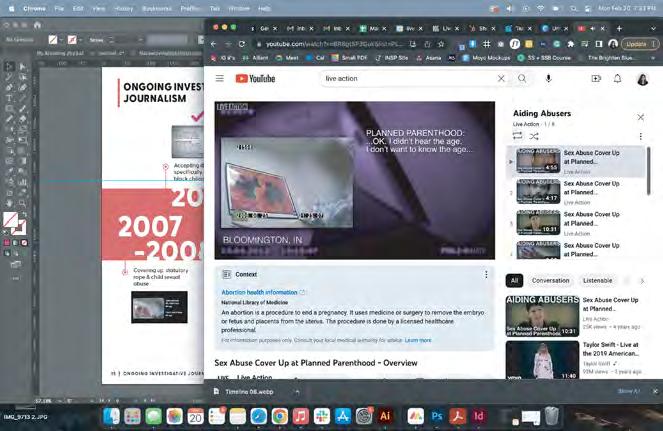
Task: Select the Listenable filter chip
Action: click(x=597, y=280)
